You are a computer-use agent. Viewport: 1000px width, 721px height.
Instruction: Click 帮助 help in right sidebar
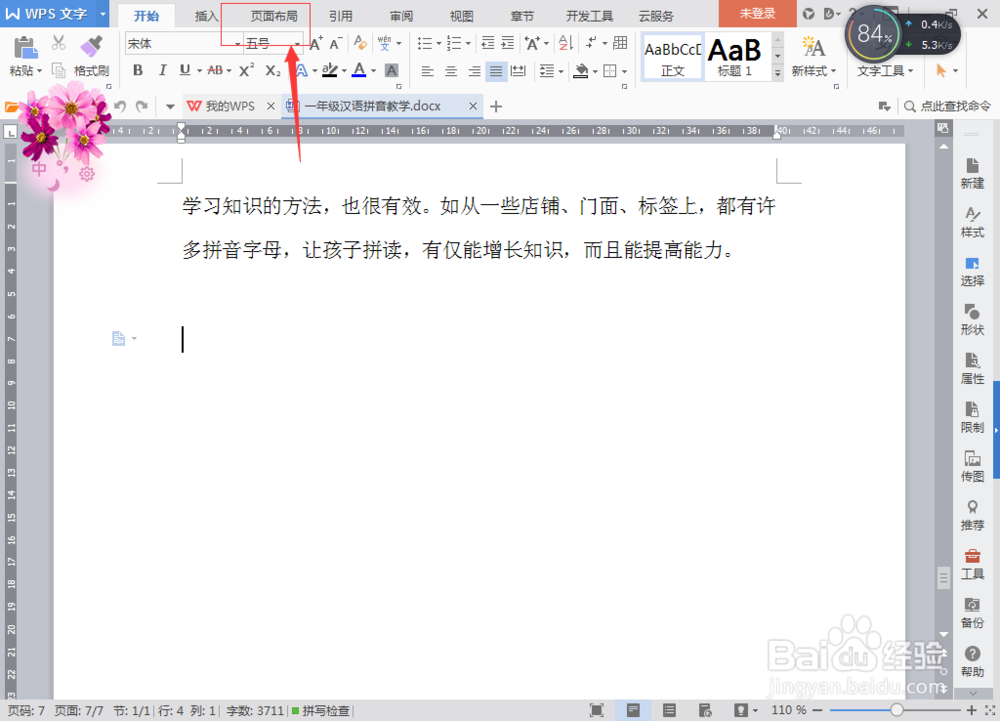[x=972, y=662]
